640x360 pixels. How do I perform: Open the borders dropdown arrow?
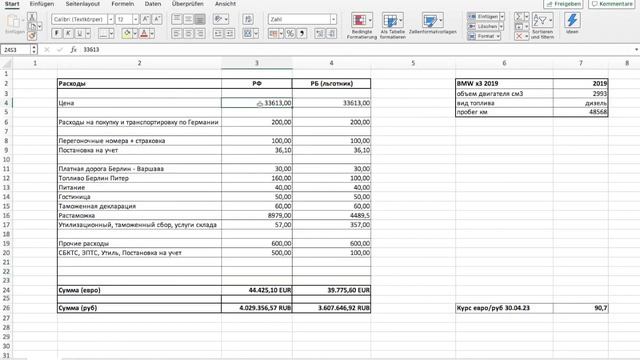[x=111, y=33]
